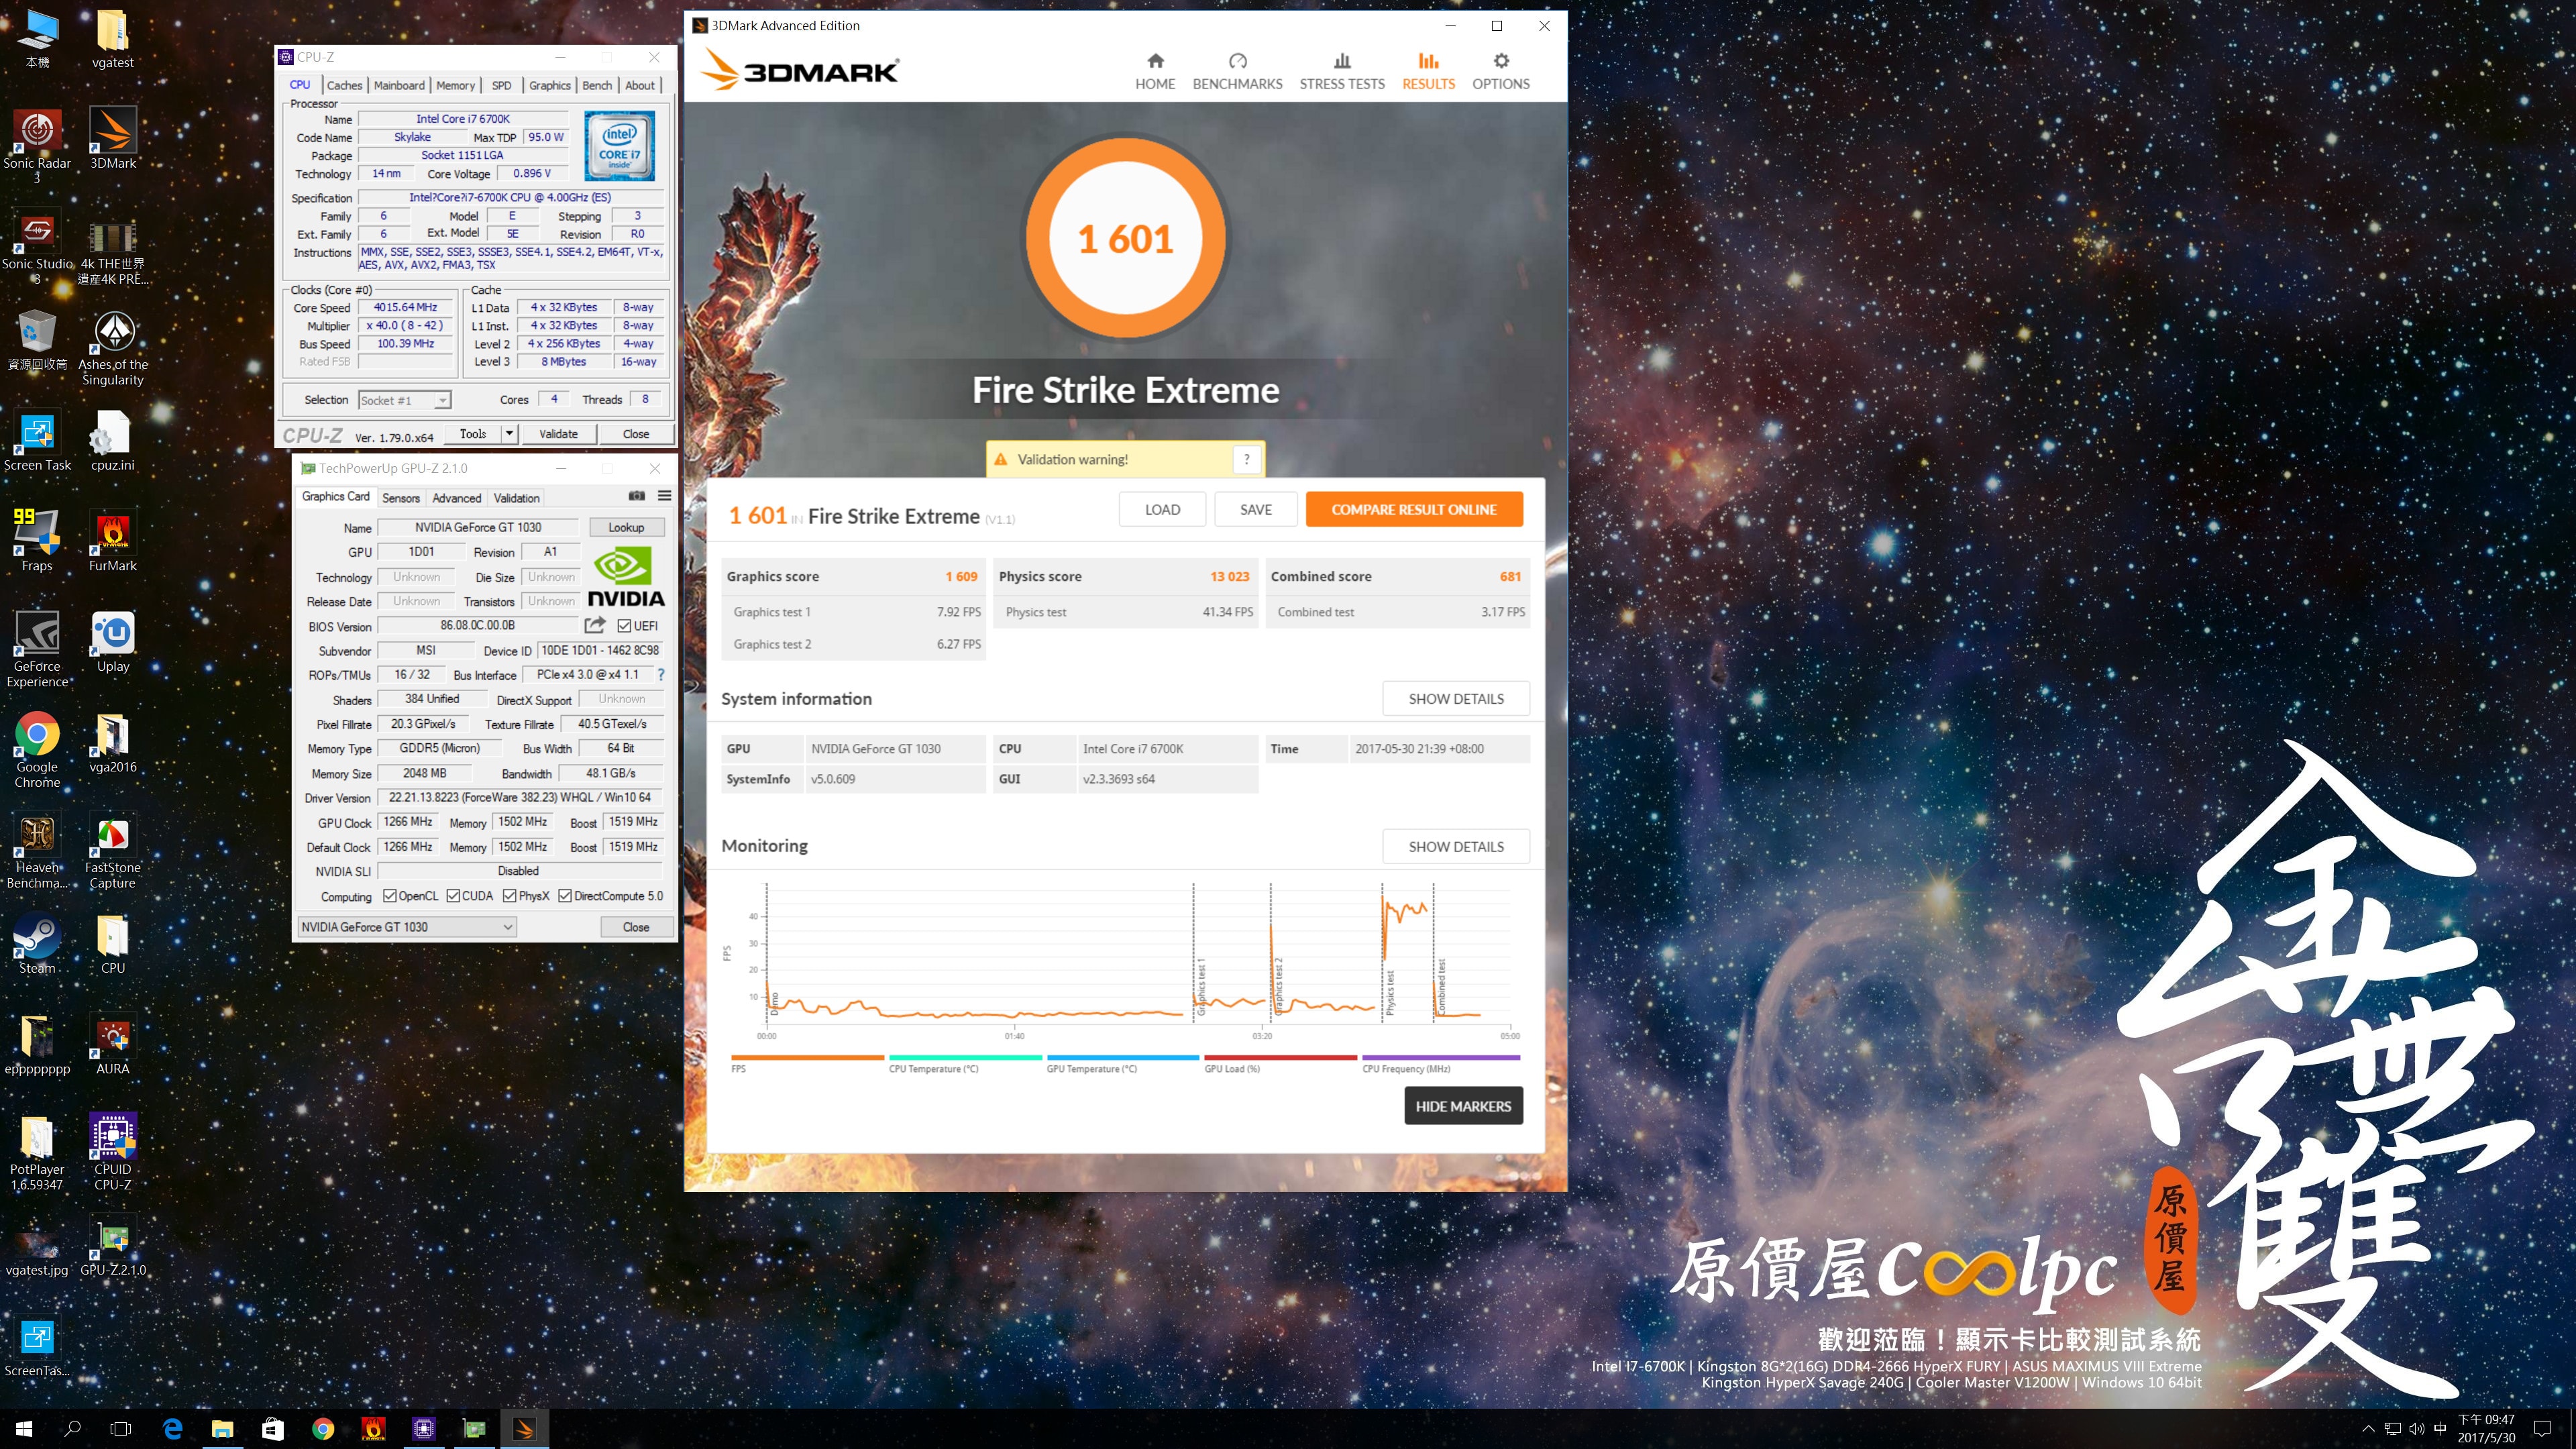
Task: Toggle the DirectCompute 5.0 checkbox
Action: tap(565, 896)
